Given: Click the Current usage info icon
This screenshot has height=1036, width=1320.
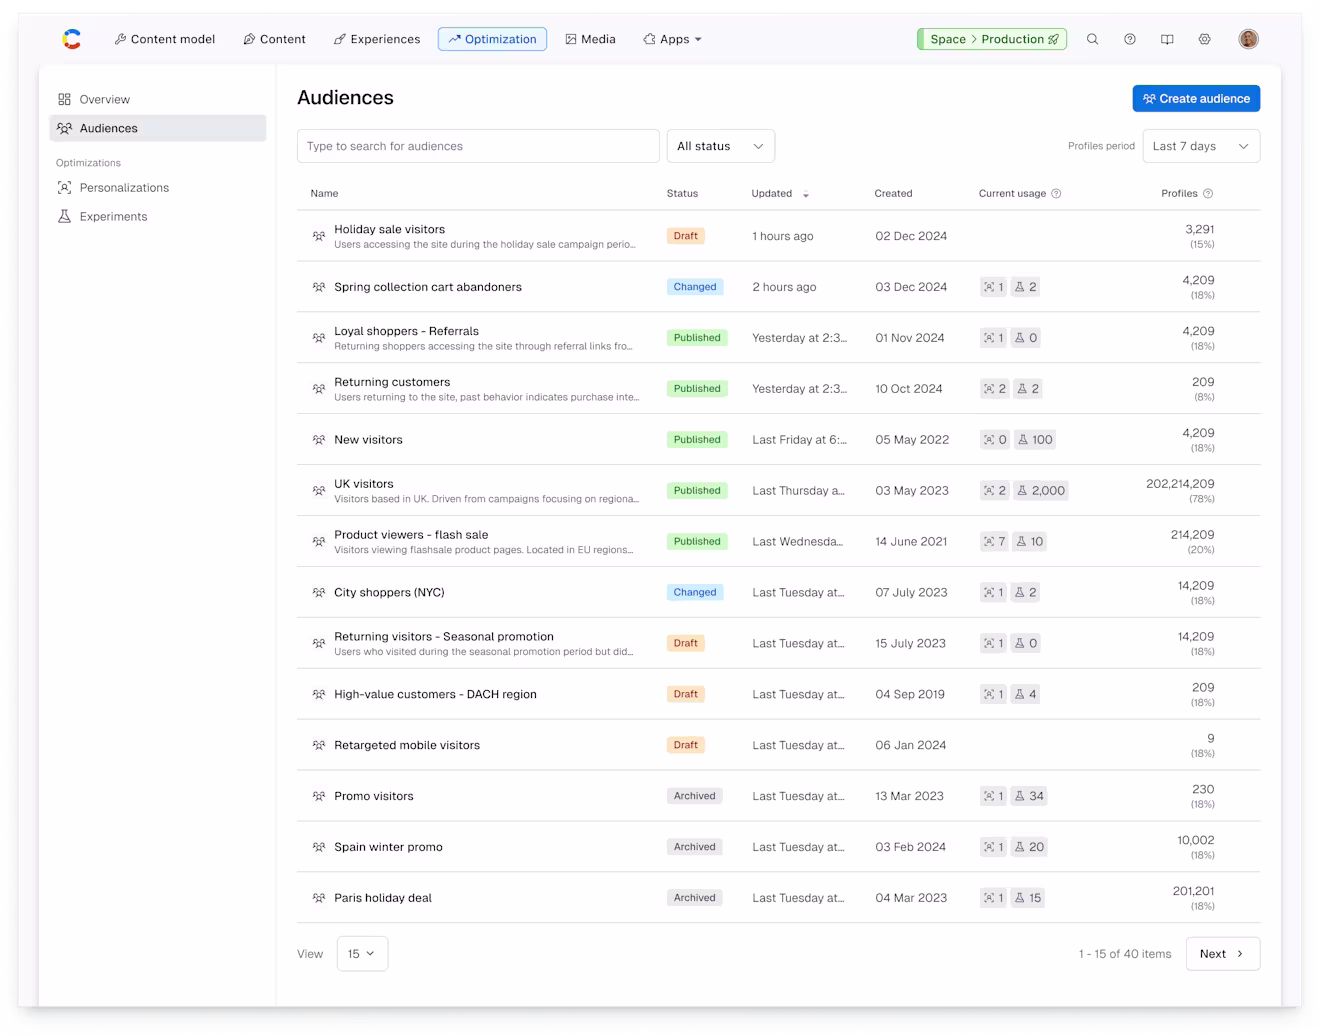Looking at the screenshot, I should 1056,194.
